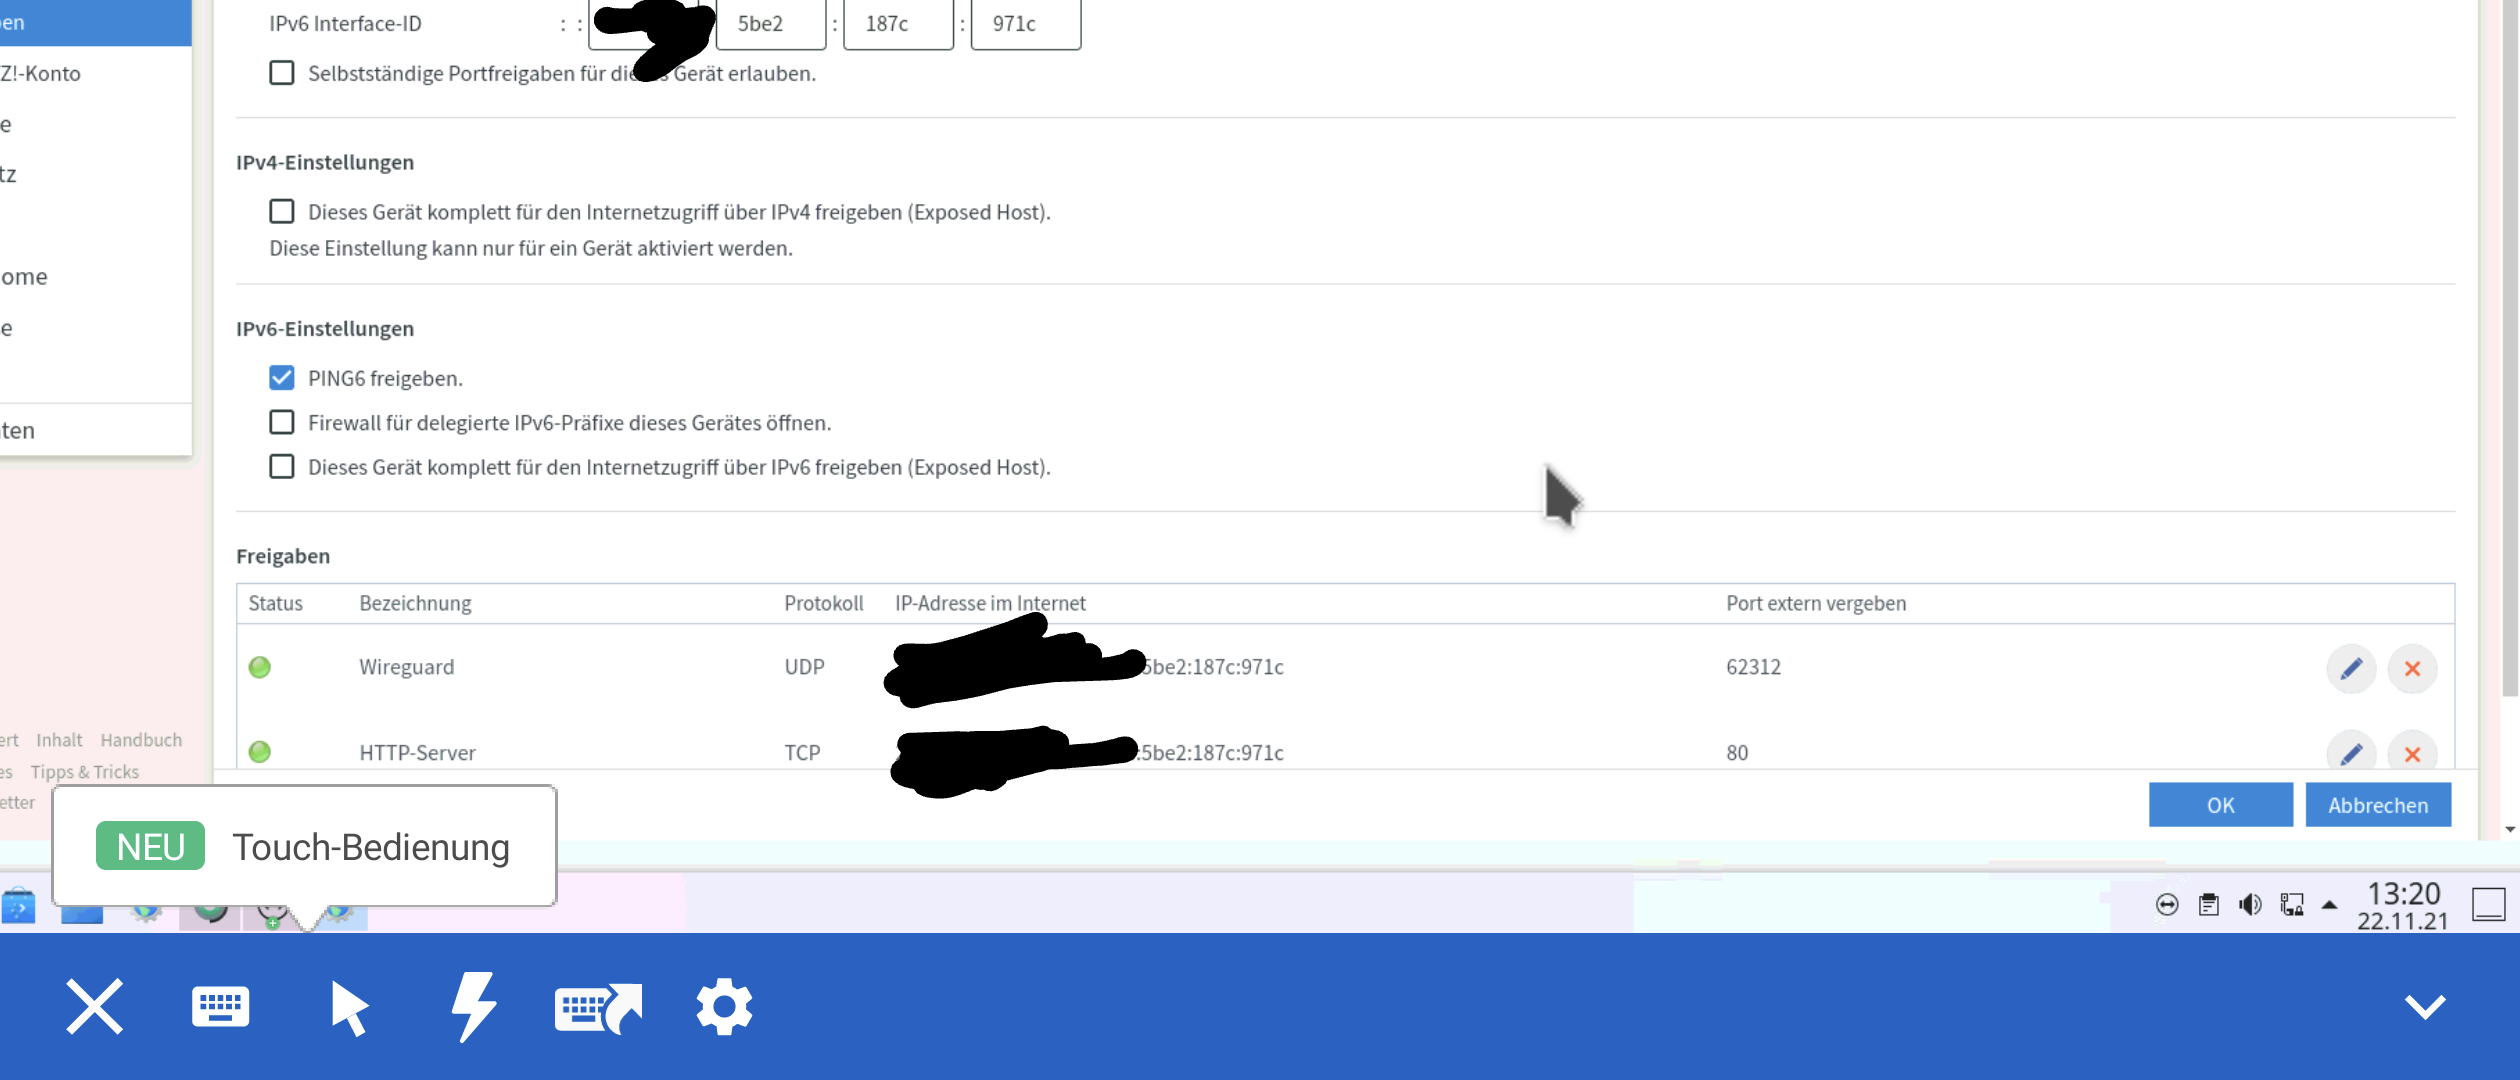2520x1080 pixels.
Task: Open the Handbuch link
Action: coord(141,740)
